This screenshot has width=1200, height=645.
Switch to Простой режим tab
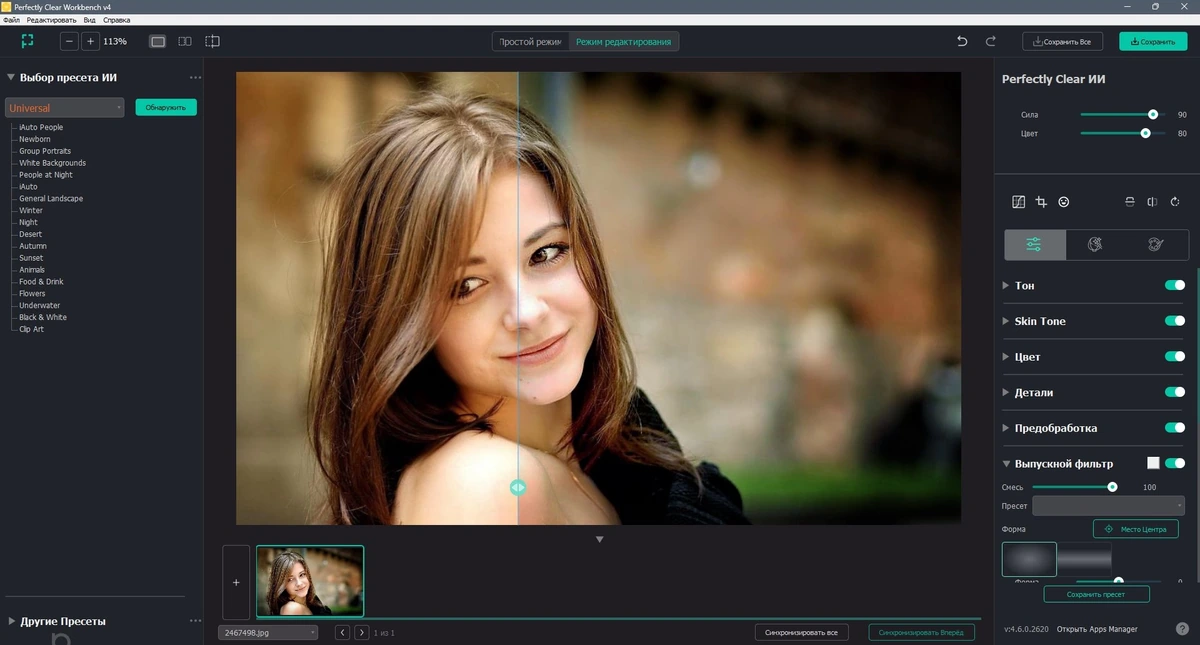click(530, 42)
